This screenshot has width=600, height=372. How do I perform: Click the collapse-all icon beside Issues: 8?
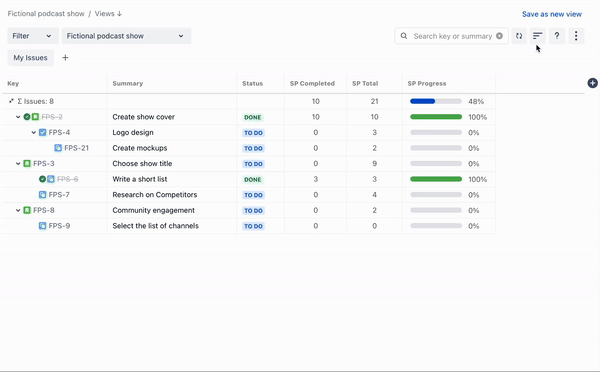[11, 101]
